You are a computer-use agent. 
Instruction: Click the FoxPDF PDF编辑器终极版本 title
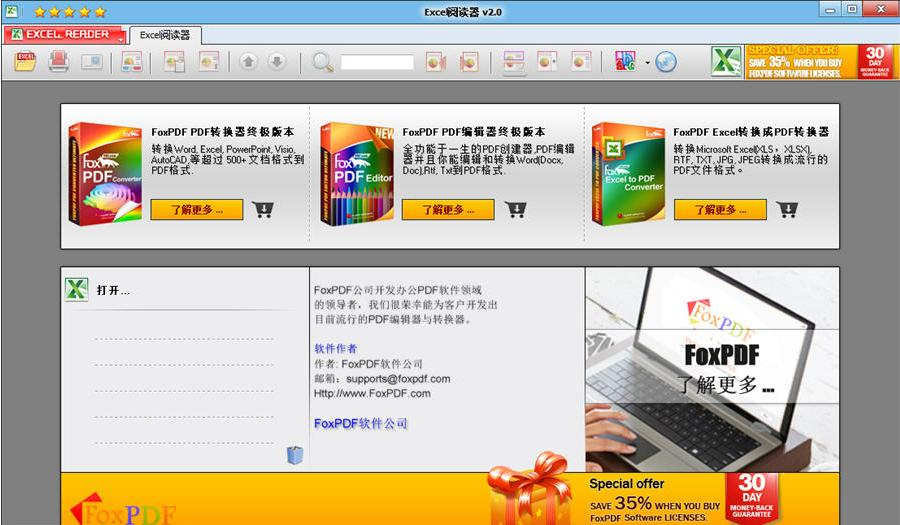coord(474,132)
